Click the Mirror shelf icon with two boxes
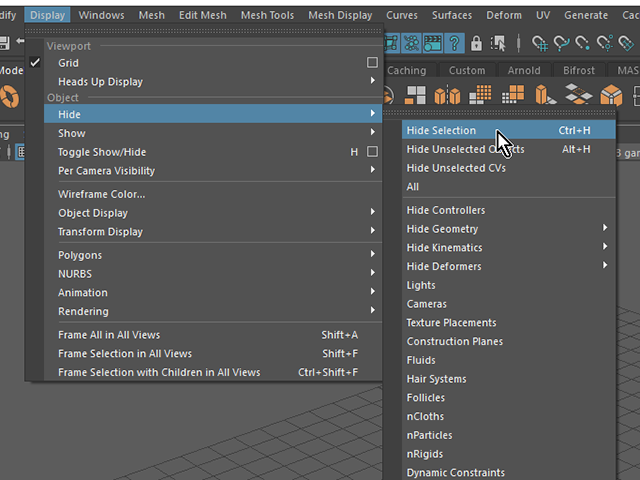This screenshot has width=640, height=480. point(447,95)
